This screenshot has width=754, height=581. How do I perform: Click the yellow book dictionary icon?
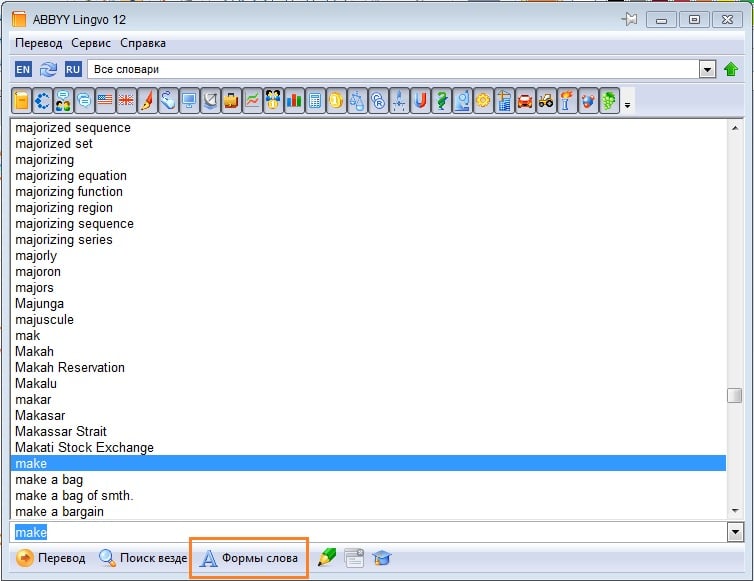(21, 101)
